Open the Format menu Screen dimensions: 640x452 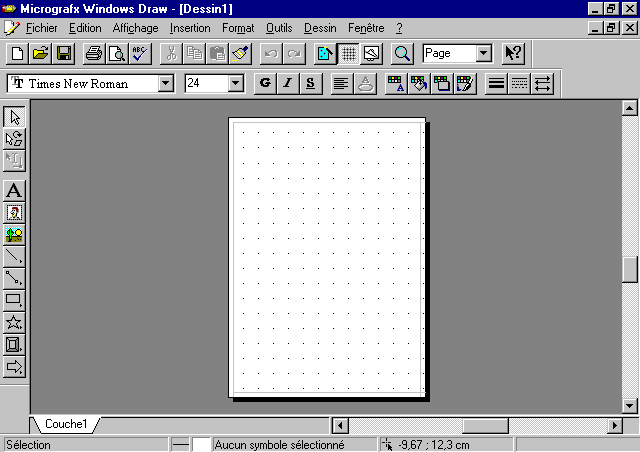(x=238, y=28)
